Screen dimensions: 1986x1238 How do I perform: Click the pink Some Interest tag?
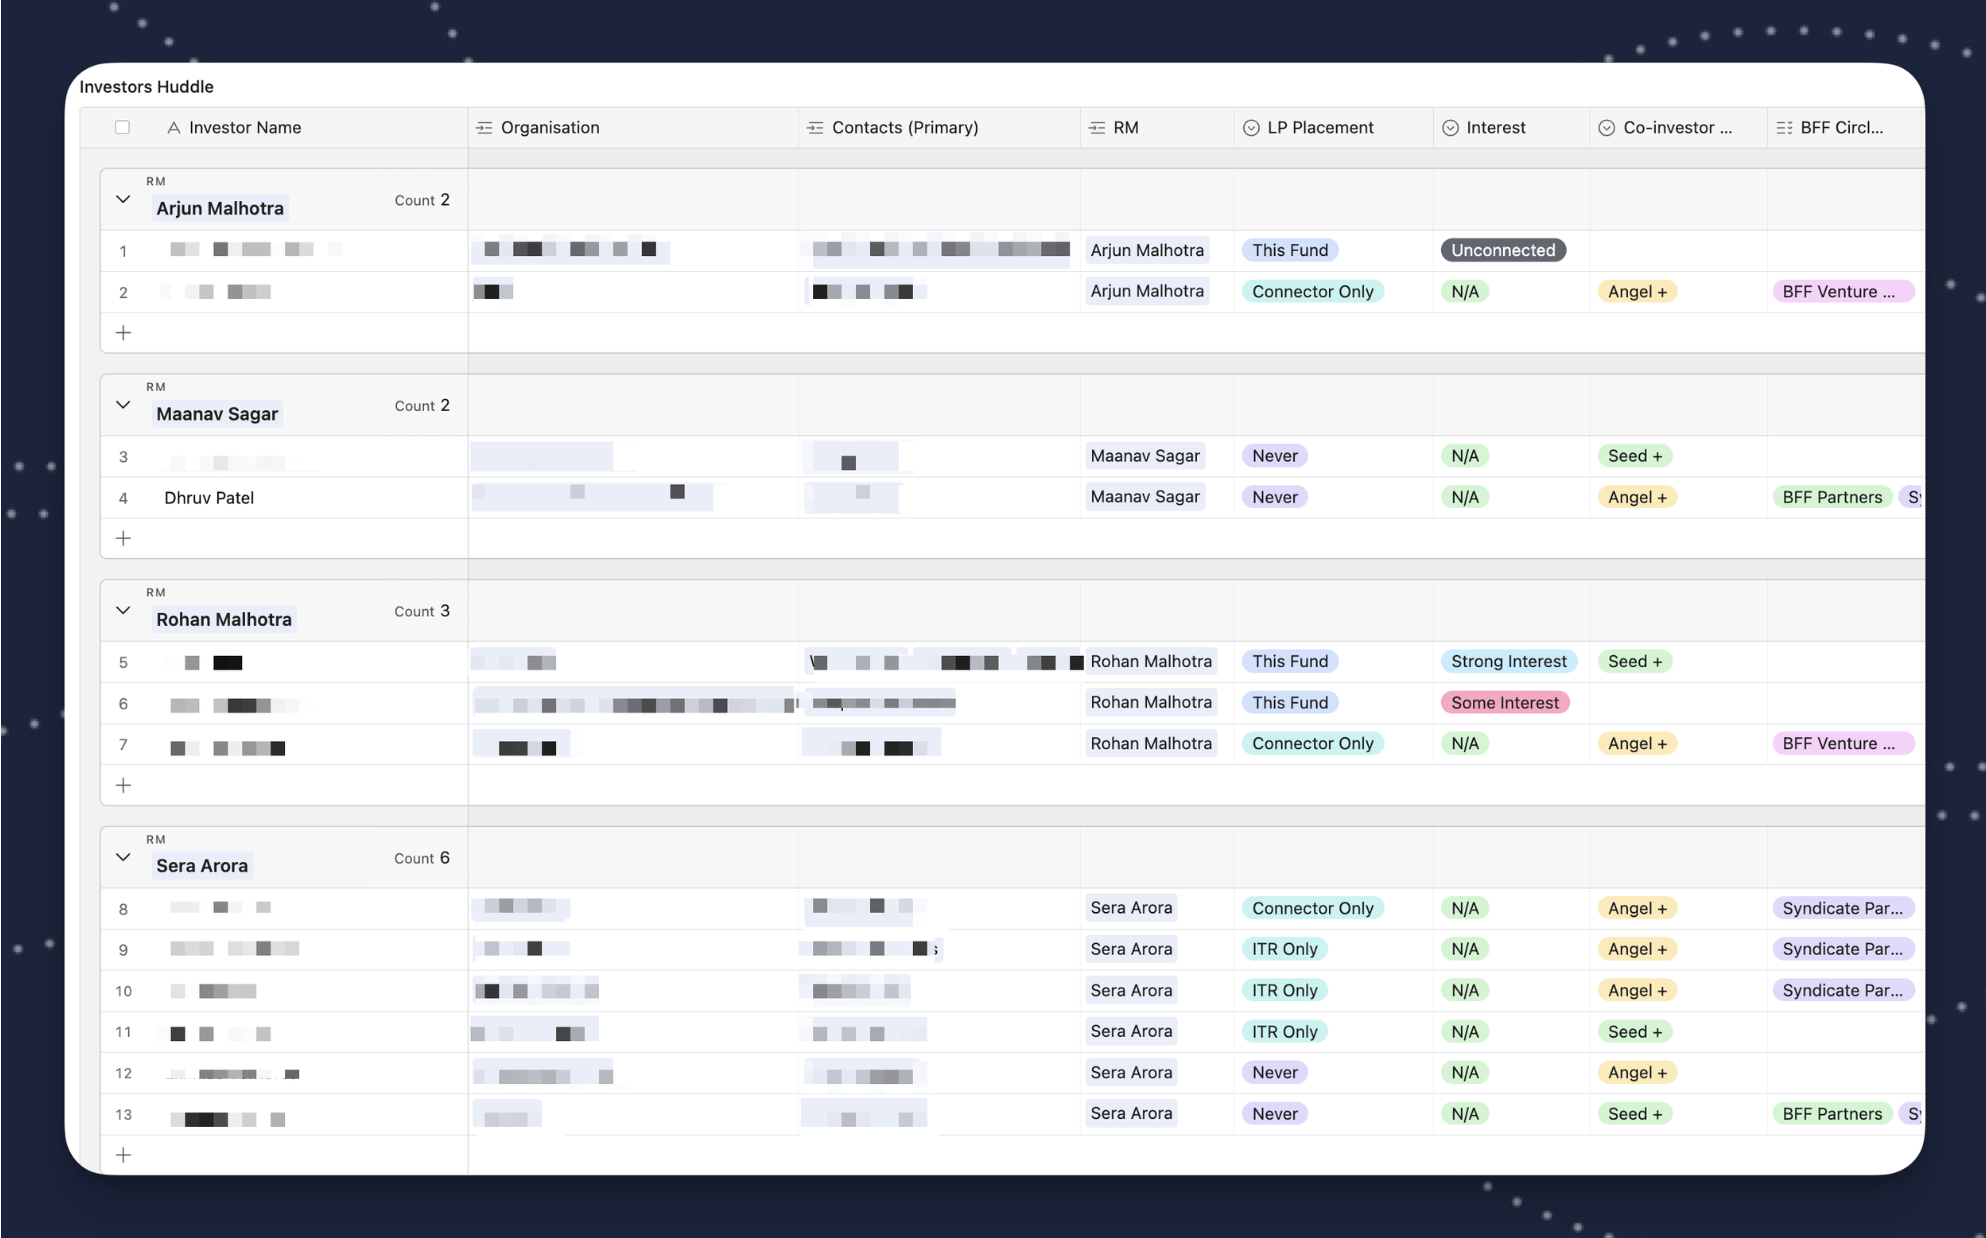tap(1504, 703)
